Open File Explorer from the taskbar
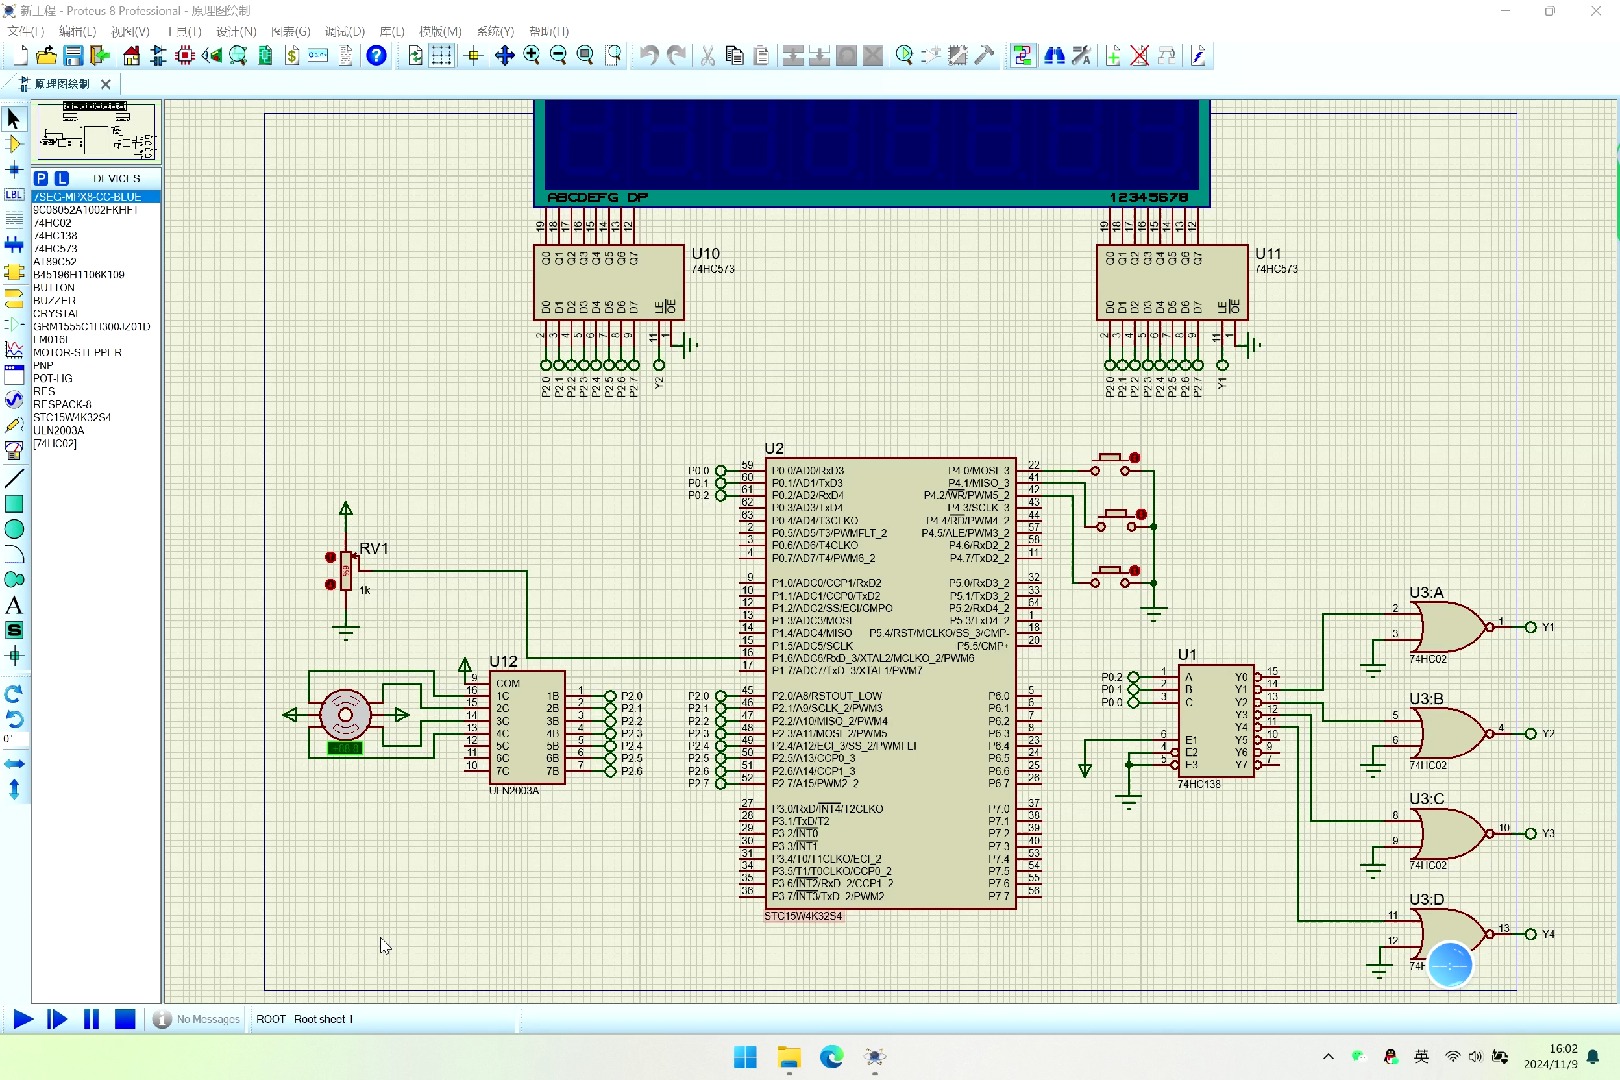 tap(789, 1057)
